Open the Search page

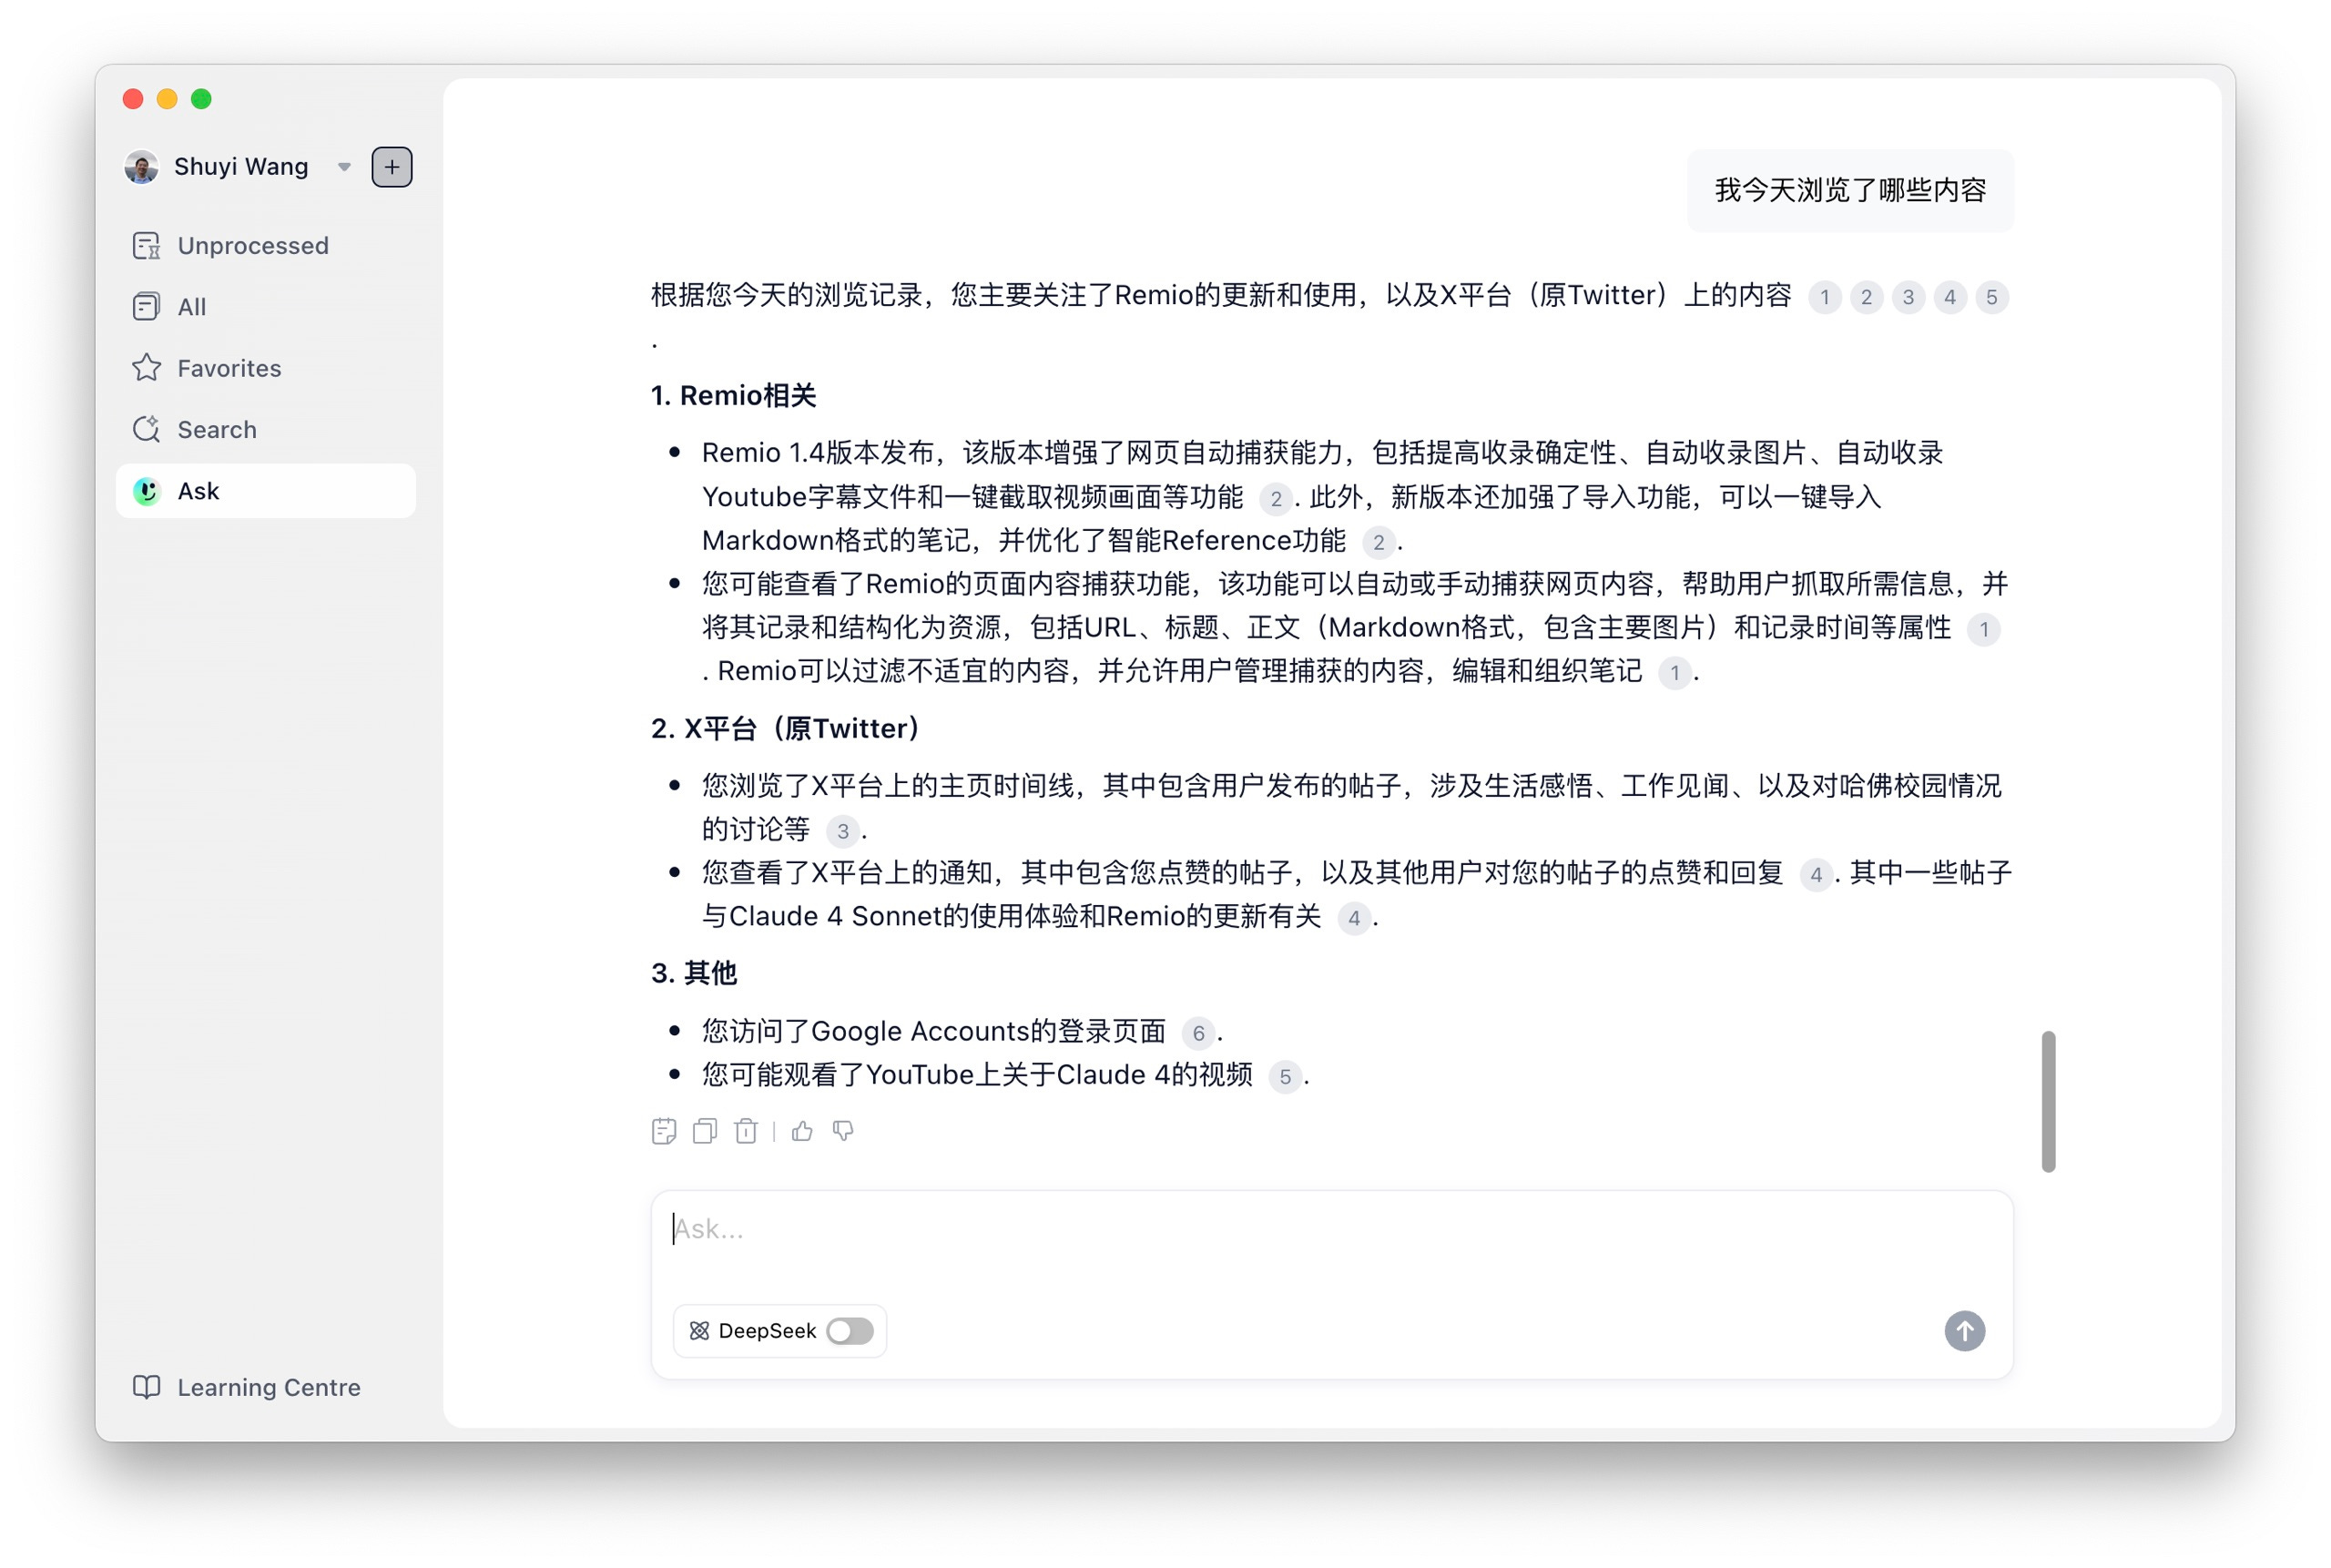(217, 430)
